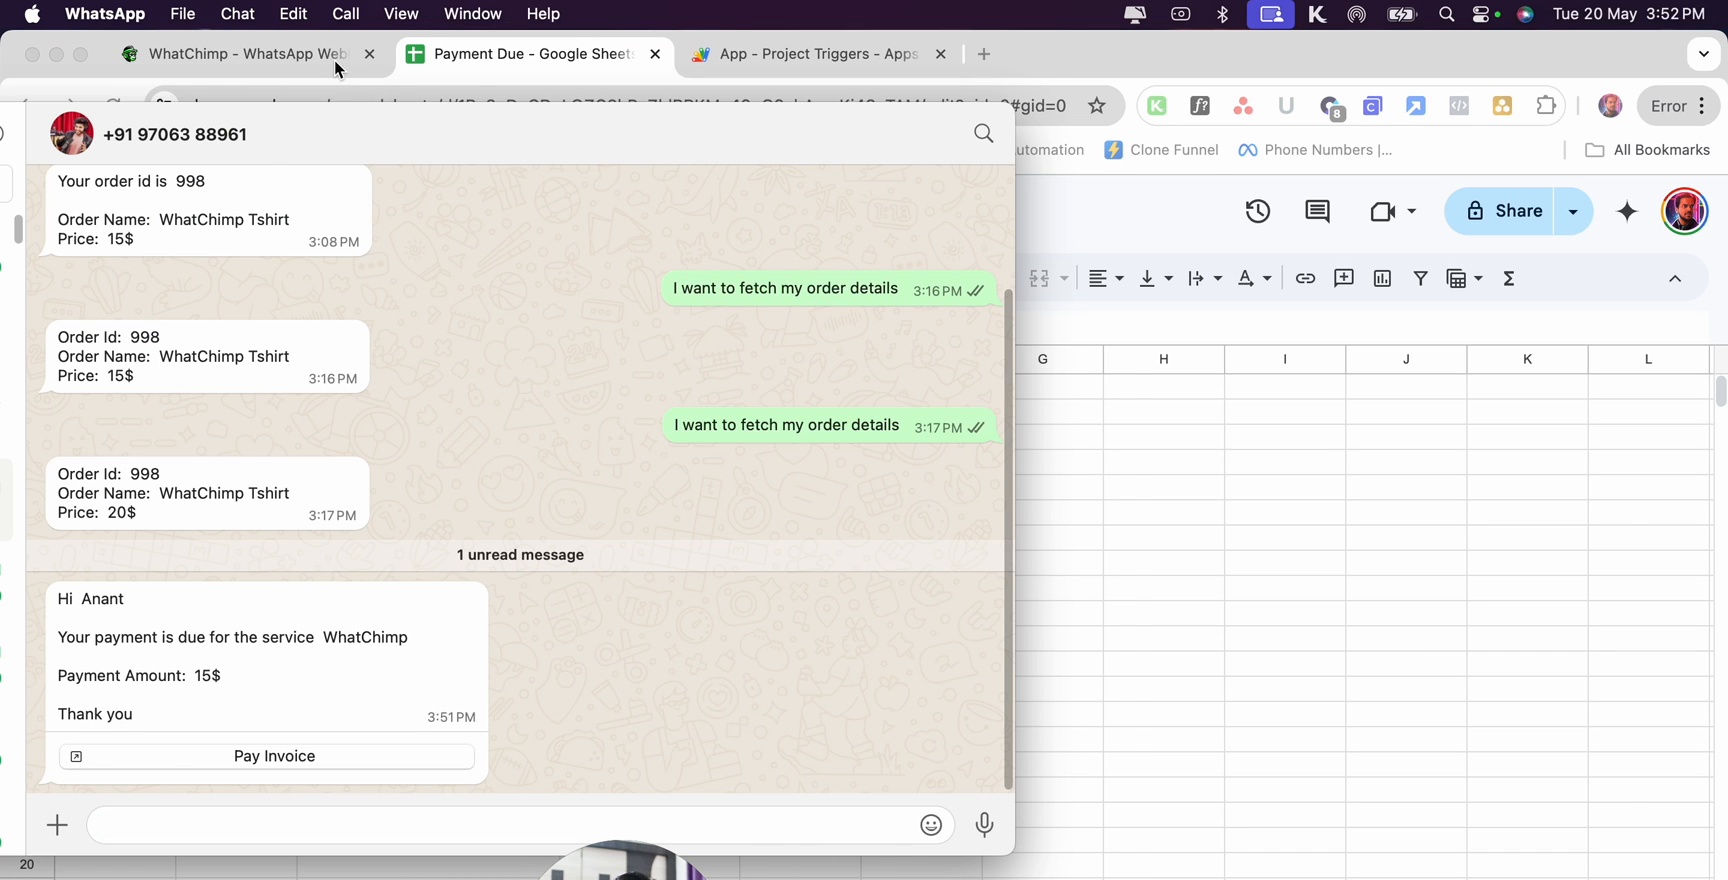Open the Chat menu in menu bar

point(237,14)
